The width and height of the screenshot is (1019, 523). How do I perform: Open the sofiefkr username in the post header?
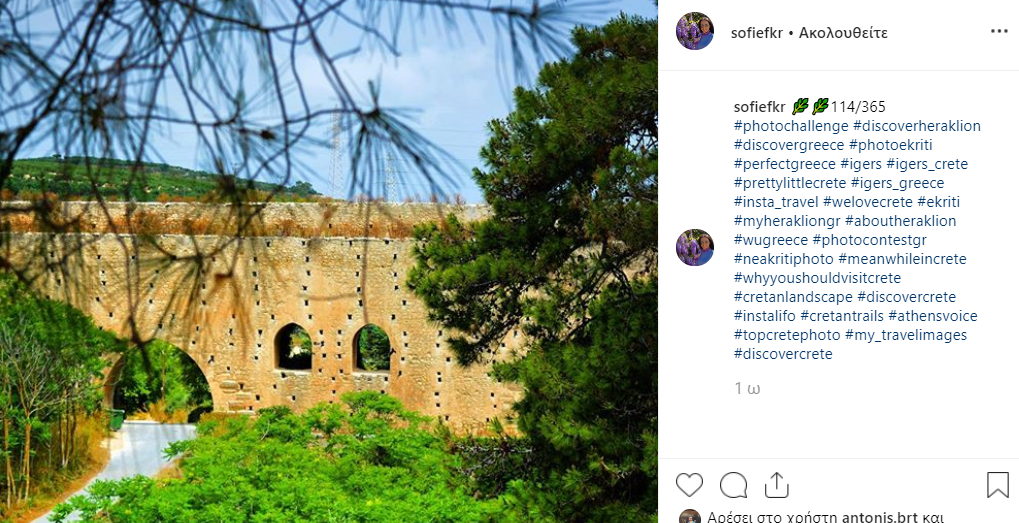756,32
